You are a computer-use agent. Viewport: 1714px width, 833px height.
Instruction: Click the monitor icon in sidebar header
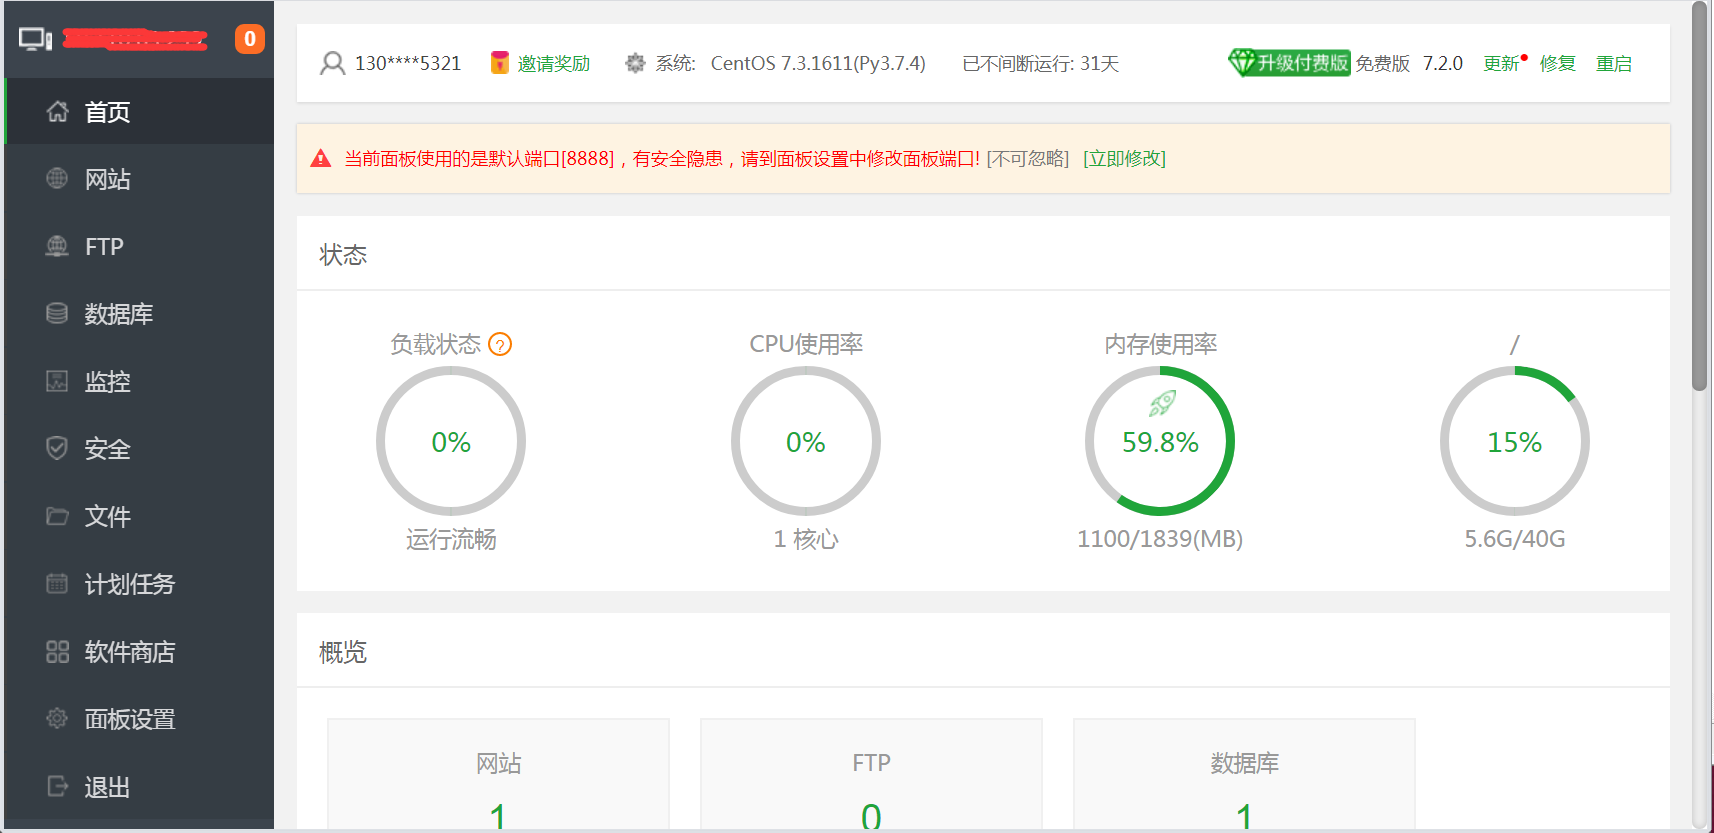(36, 40)
